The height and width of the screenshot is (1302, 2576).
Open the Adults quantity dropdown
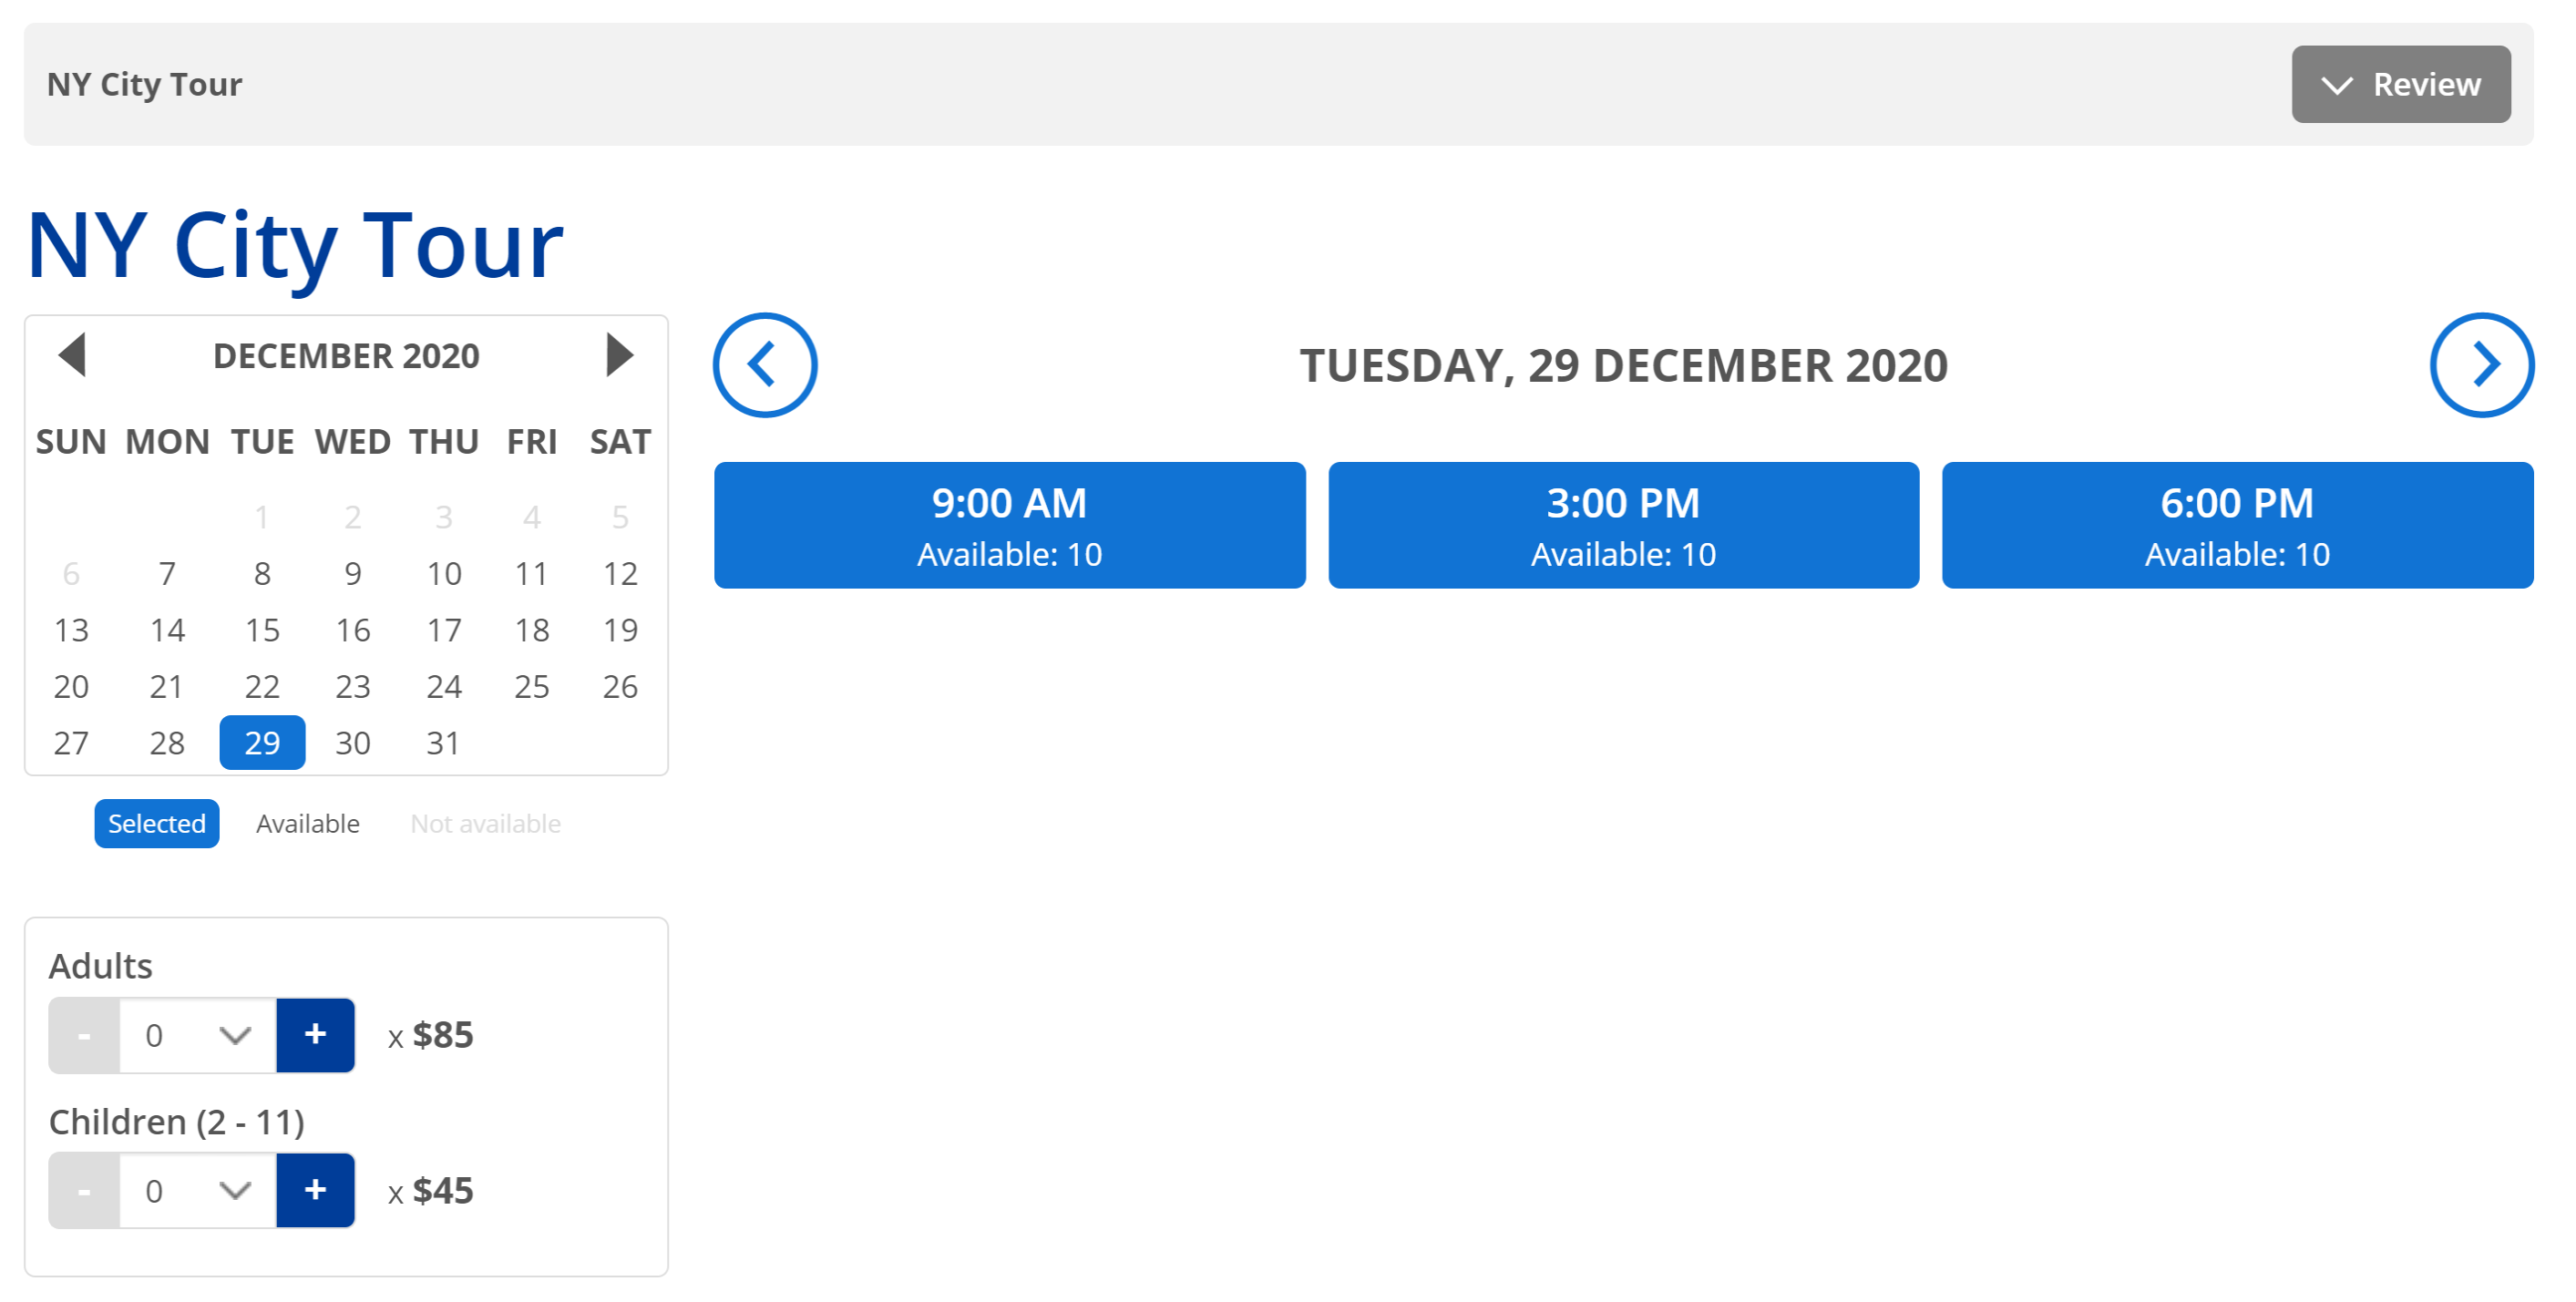197,1034
